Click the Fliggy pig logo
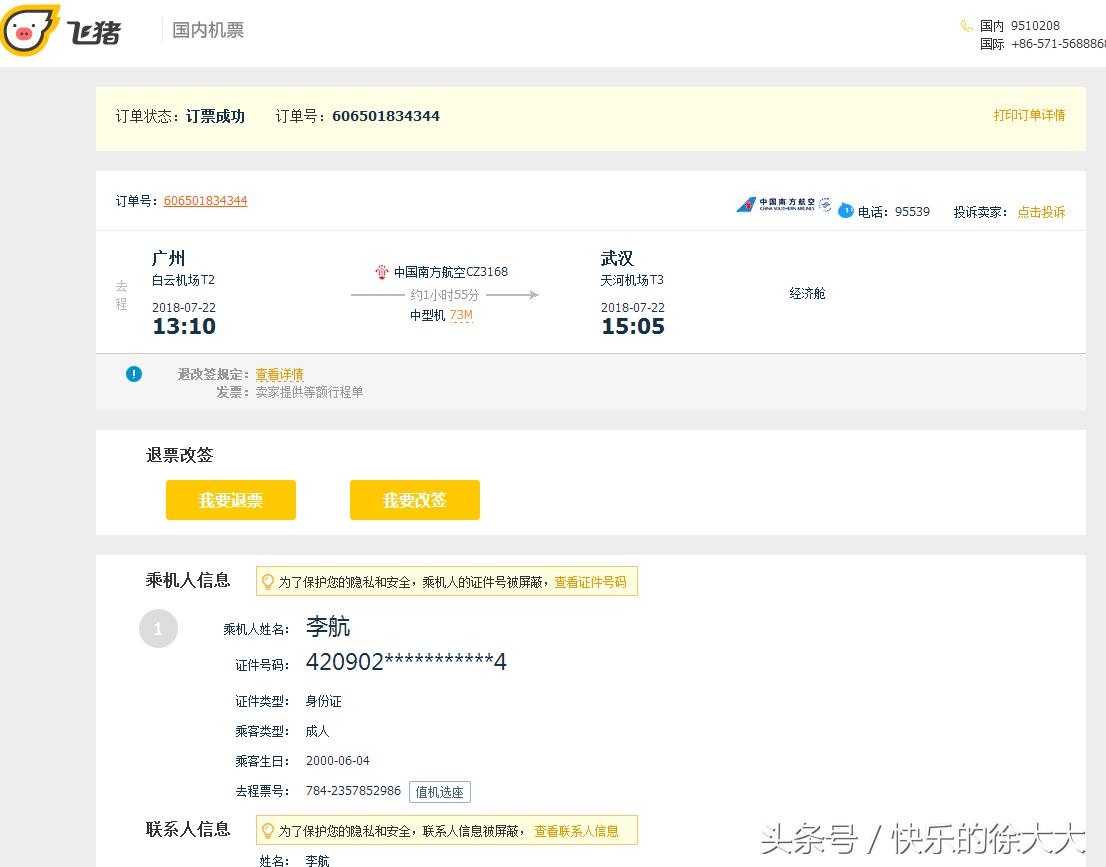The height and width of the screenshot is (867, 1106). coord(35,30)
